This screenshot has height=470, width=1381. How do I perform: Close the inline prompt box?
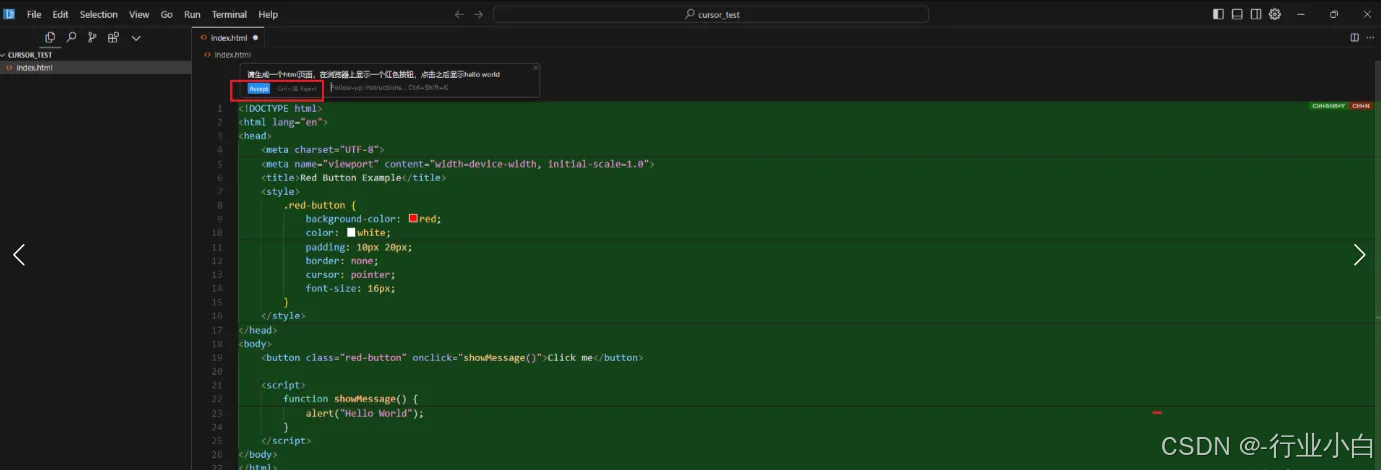535,67
